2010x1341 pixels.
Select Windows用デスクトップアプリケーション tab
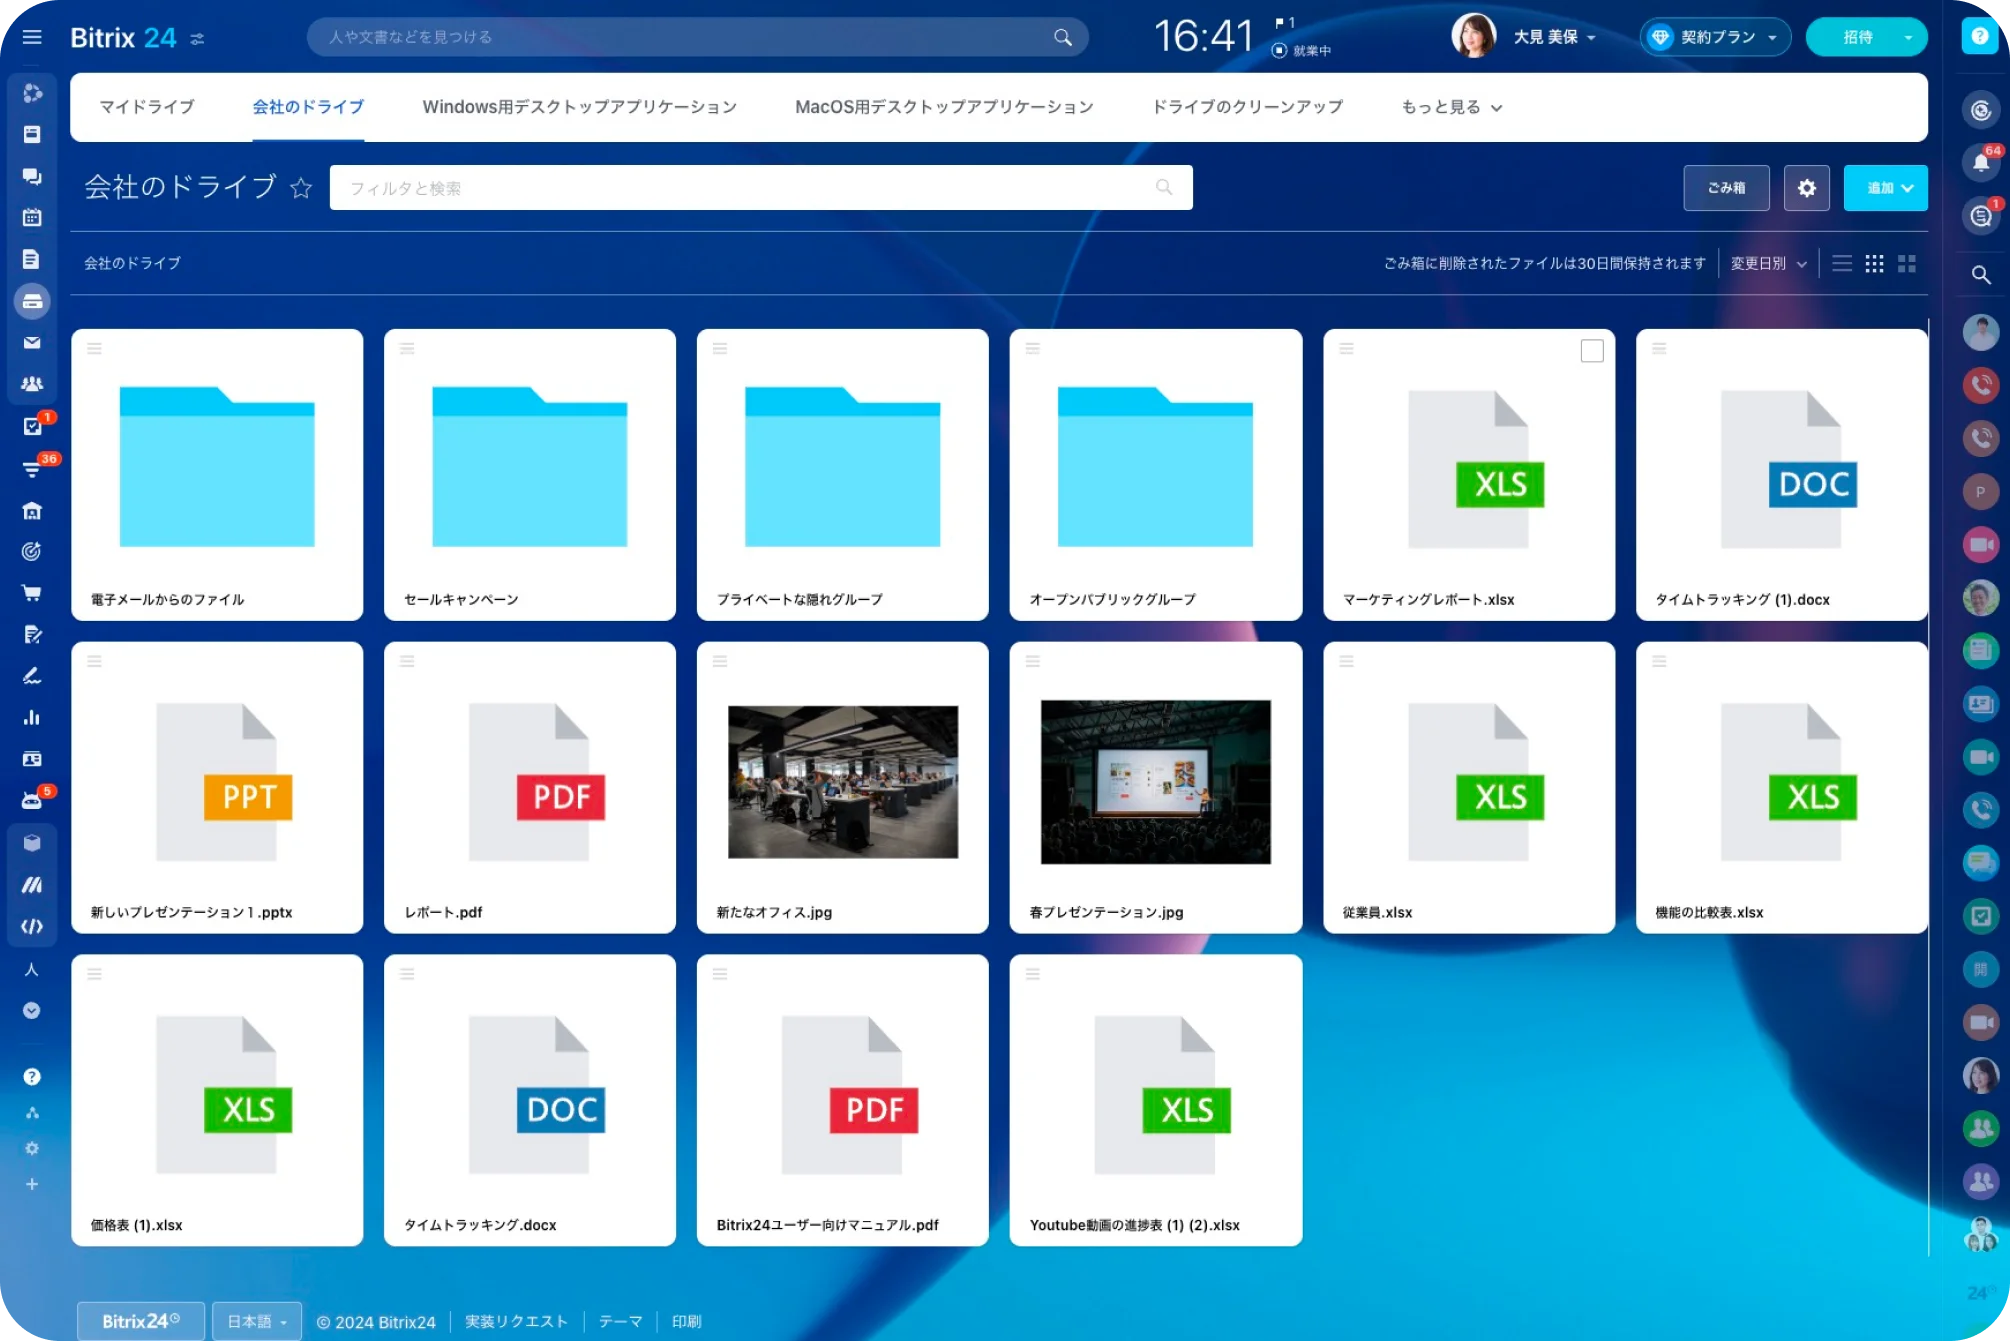pos(578,107)
